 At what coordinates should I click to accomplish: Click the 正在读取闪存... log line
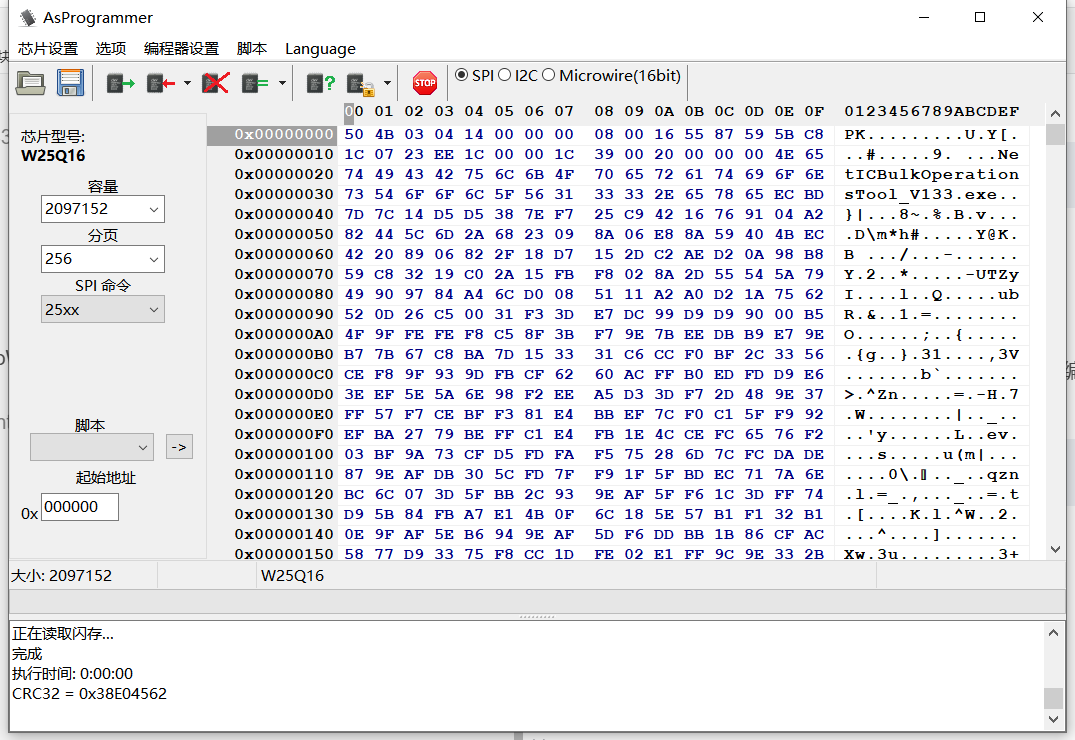63,634
